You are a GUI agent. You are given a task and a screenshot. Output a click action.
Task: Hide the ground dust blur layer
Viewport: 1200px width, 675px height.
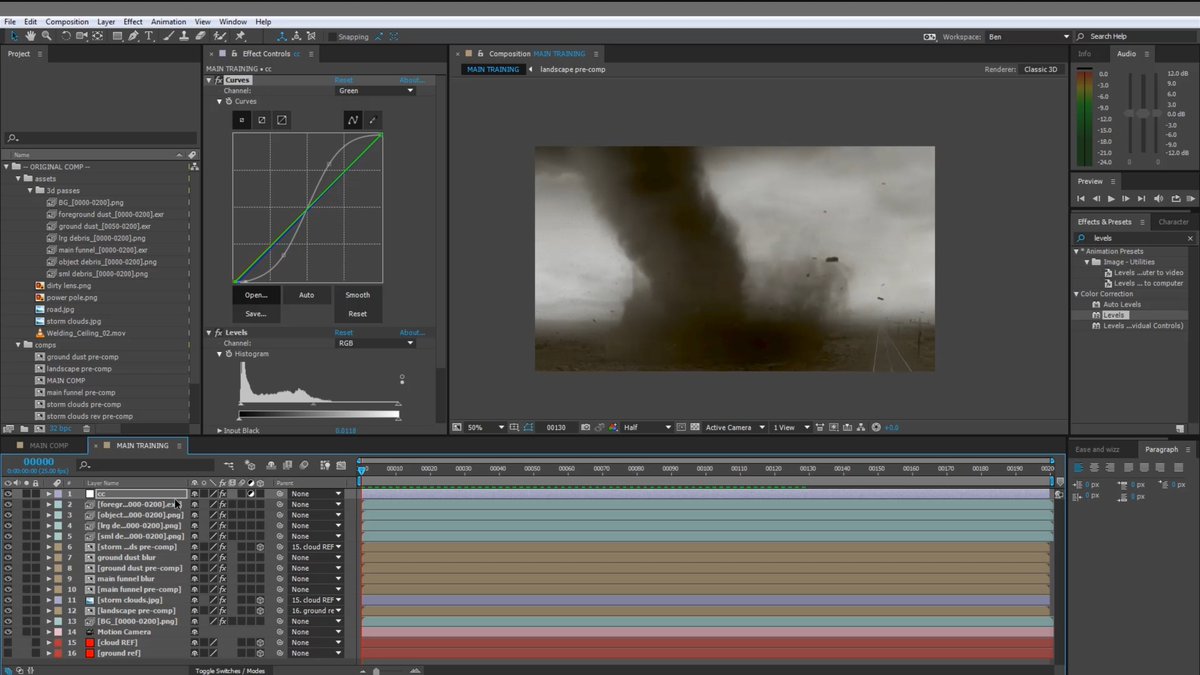tap(8, 557)
